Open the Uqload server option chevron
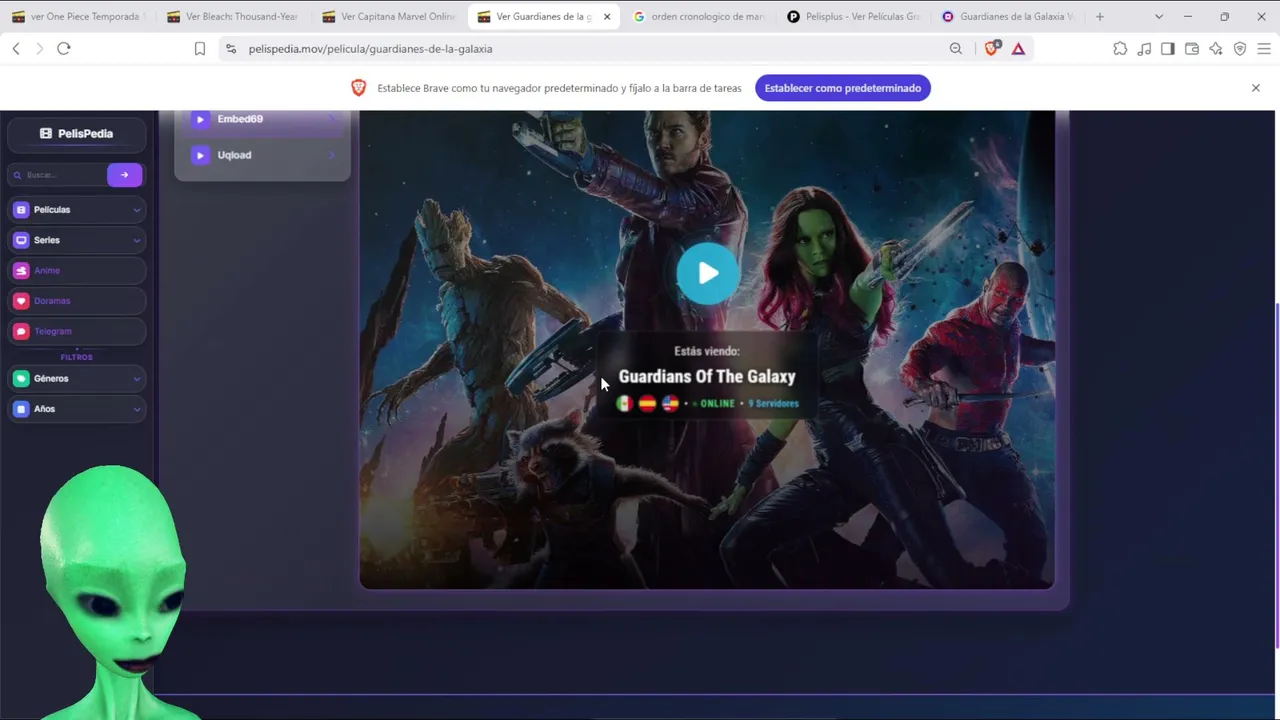Screen dimensions: 1280x720 332,155
